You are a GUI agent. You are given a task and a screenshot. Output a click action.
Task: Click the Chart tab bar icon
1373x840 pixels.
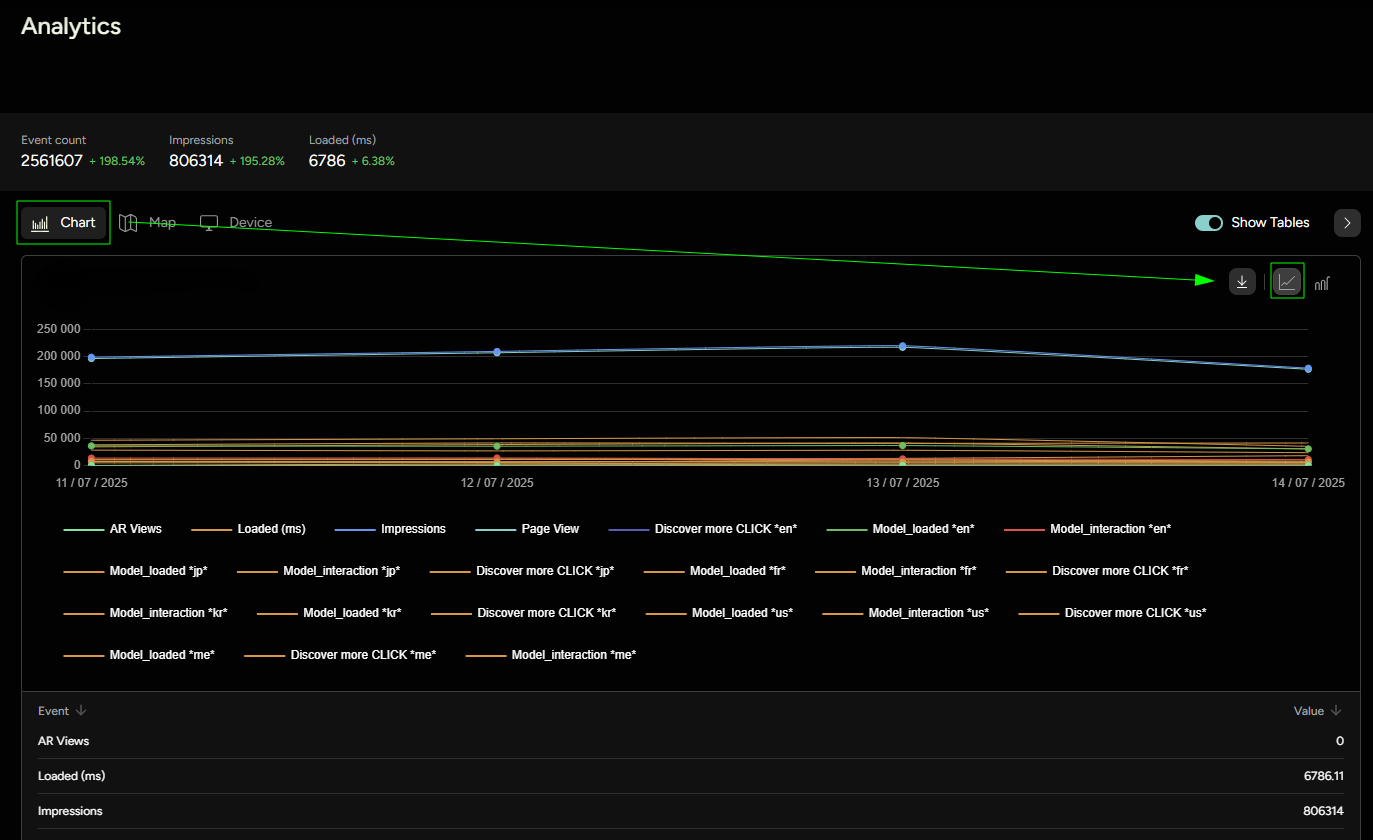click(x=40, y=223)
